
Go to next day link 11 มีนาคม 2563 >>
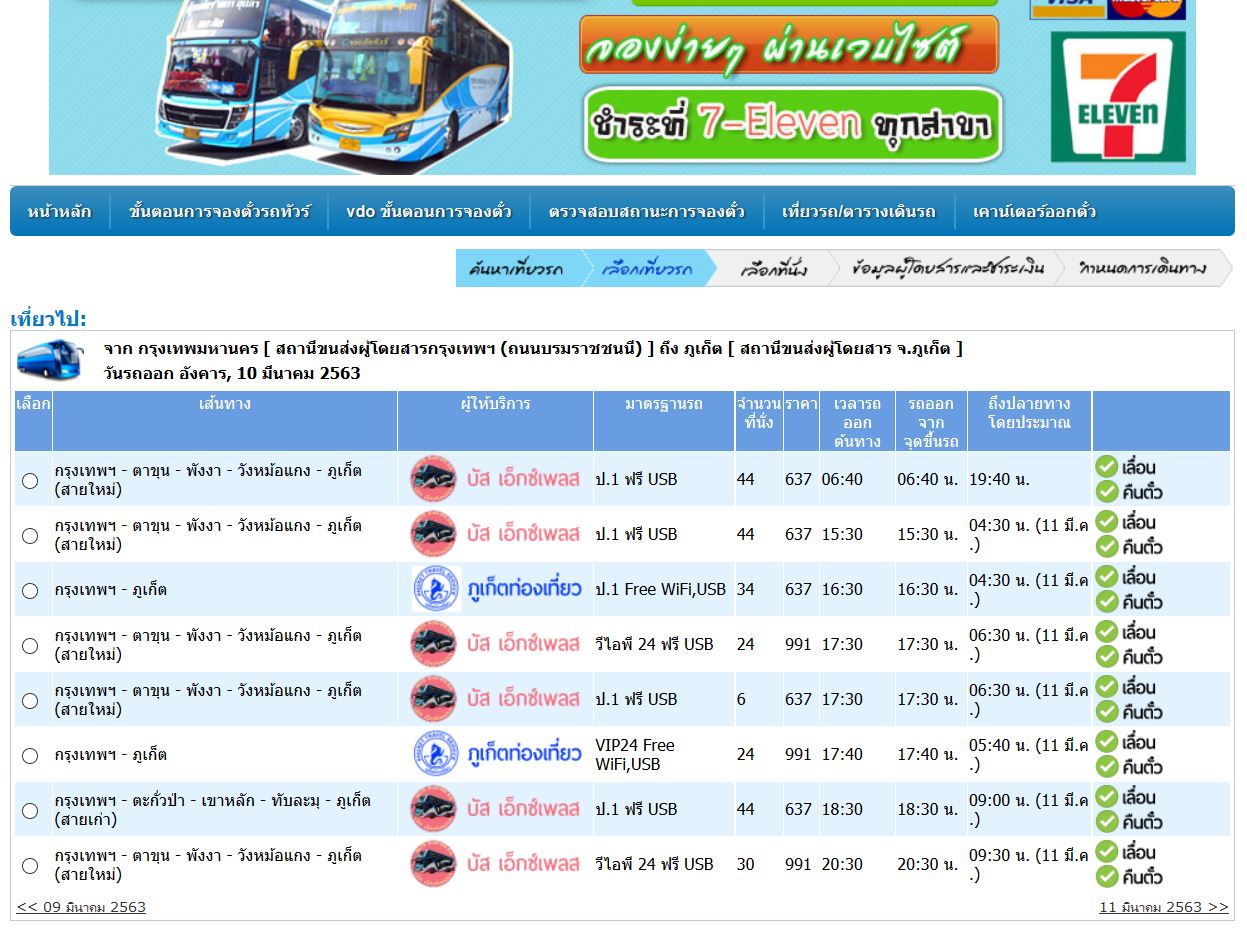coord(1164,907)
